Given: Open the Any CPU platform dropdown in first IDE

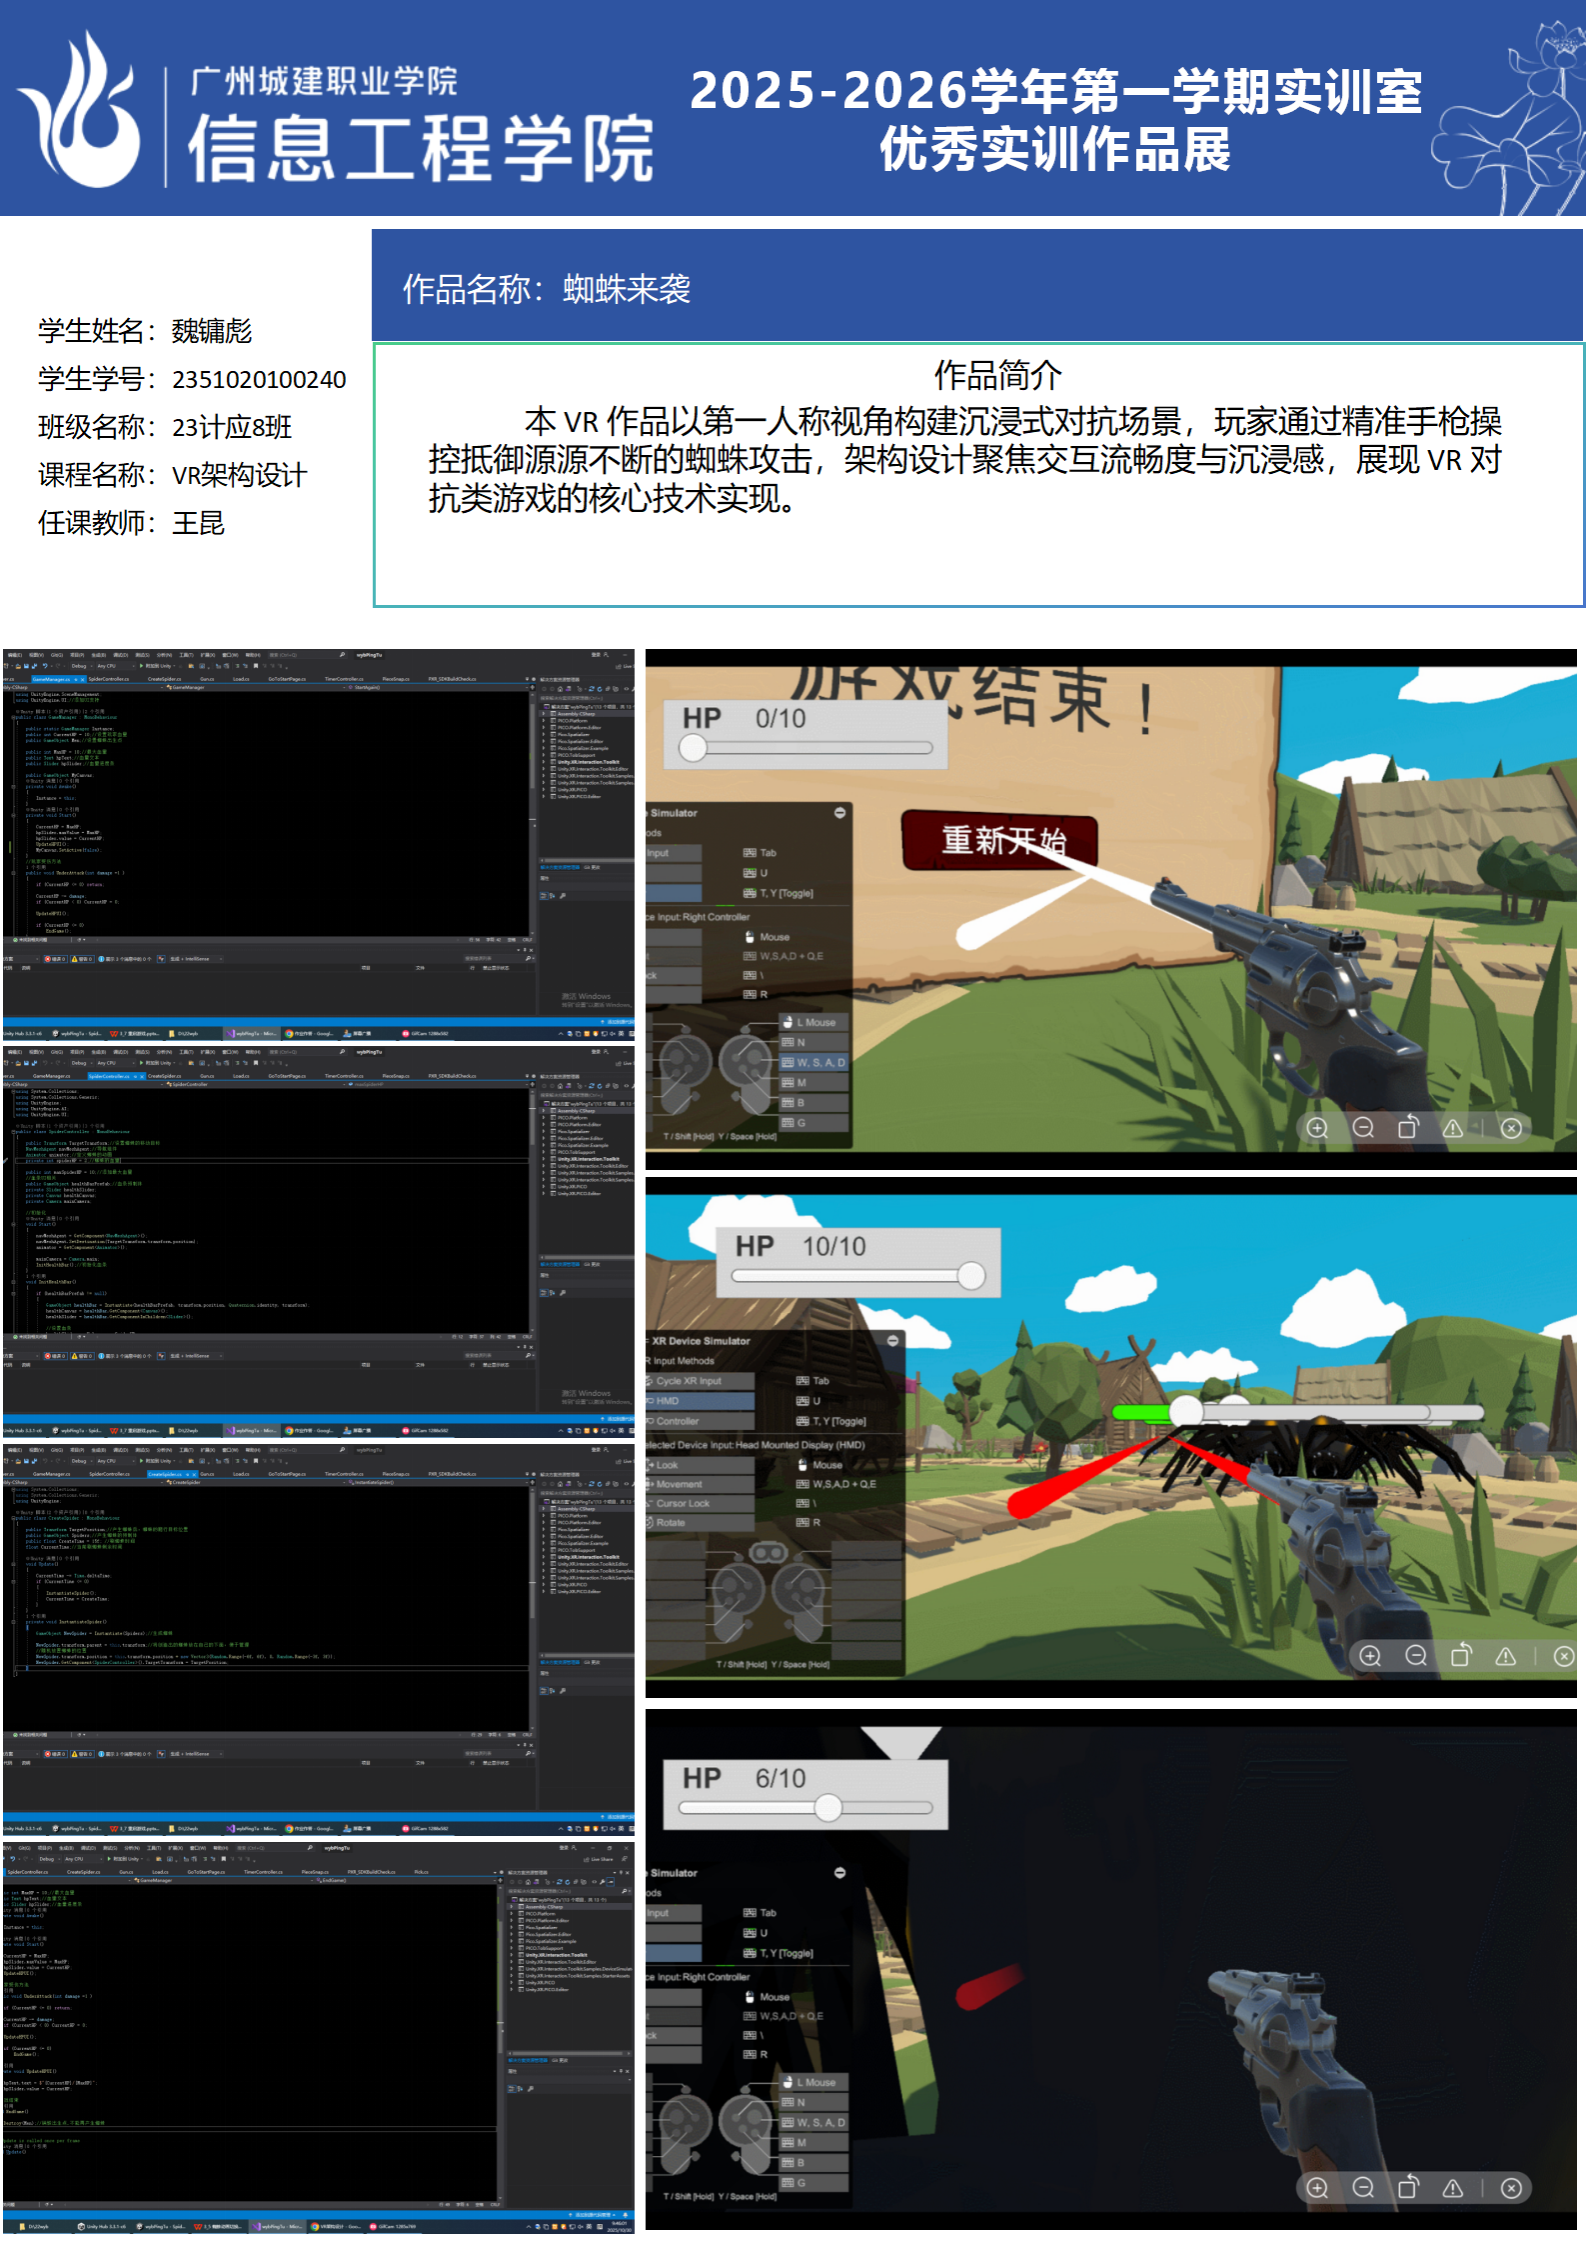Looking at the screenshot, I should point(106,666).
